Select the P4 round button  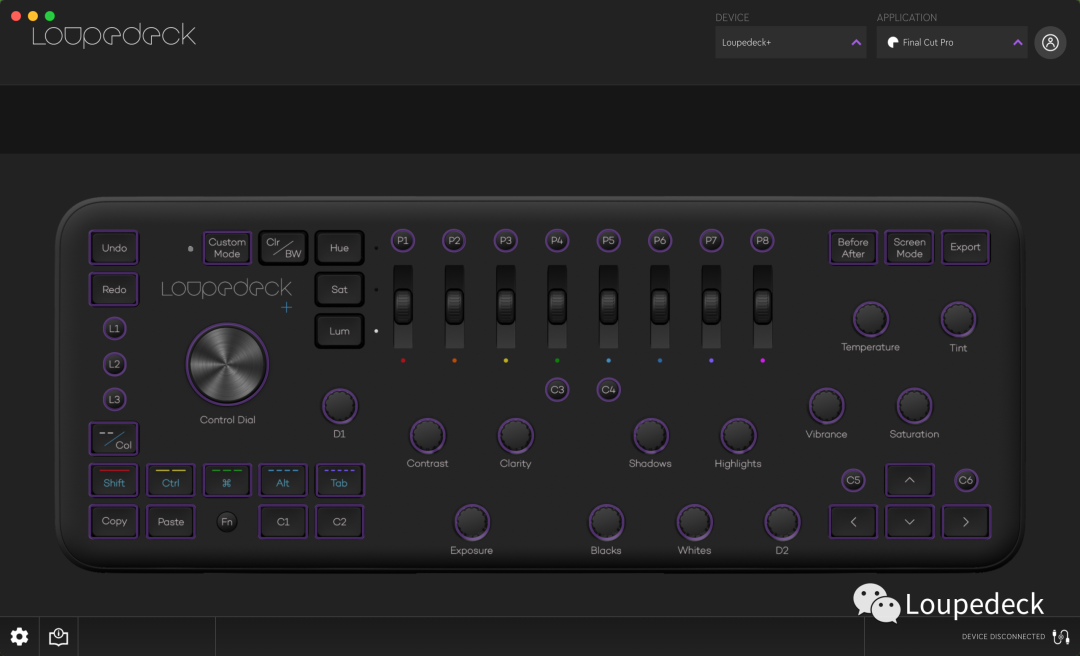[x=557, y=240]
